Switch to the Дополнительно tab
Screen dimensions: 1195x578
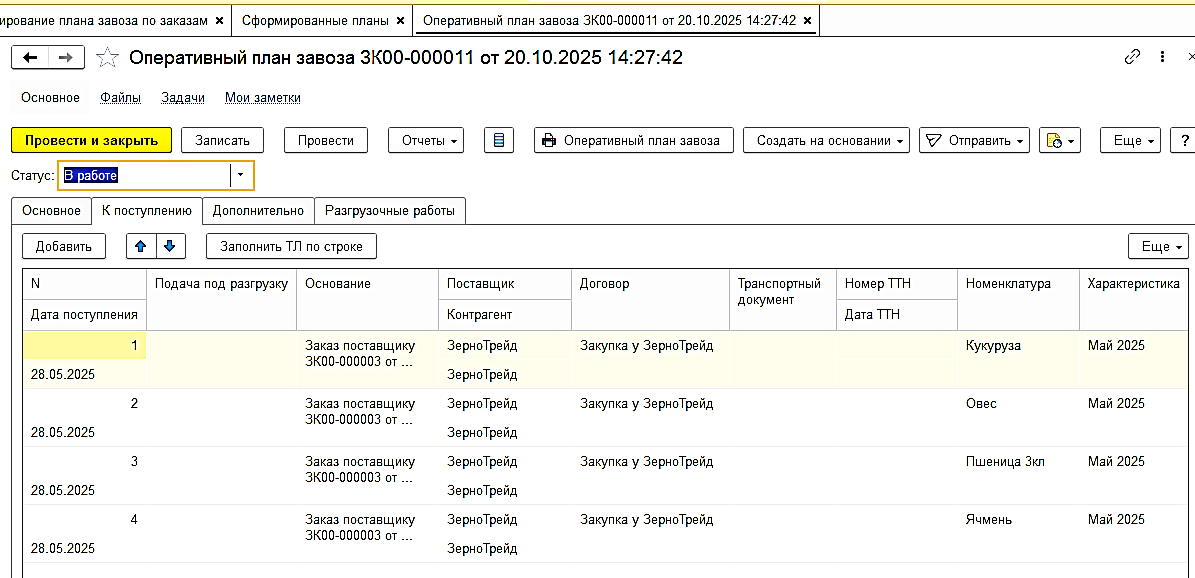pos(258,211)
